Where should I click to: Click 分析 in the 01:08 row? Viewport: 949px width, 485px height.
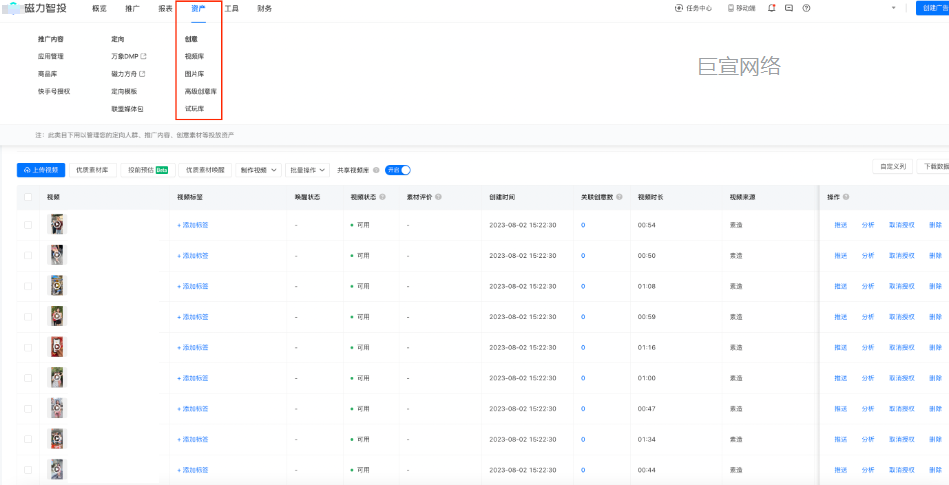(x=868, y=286)
